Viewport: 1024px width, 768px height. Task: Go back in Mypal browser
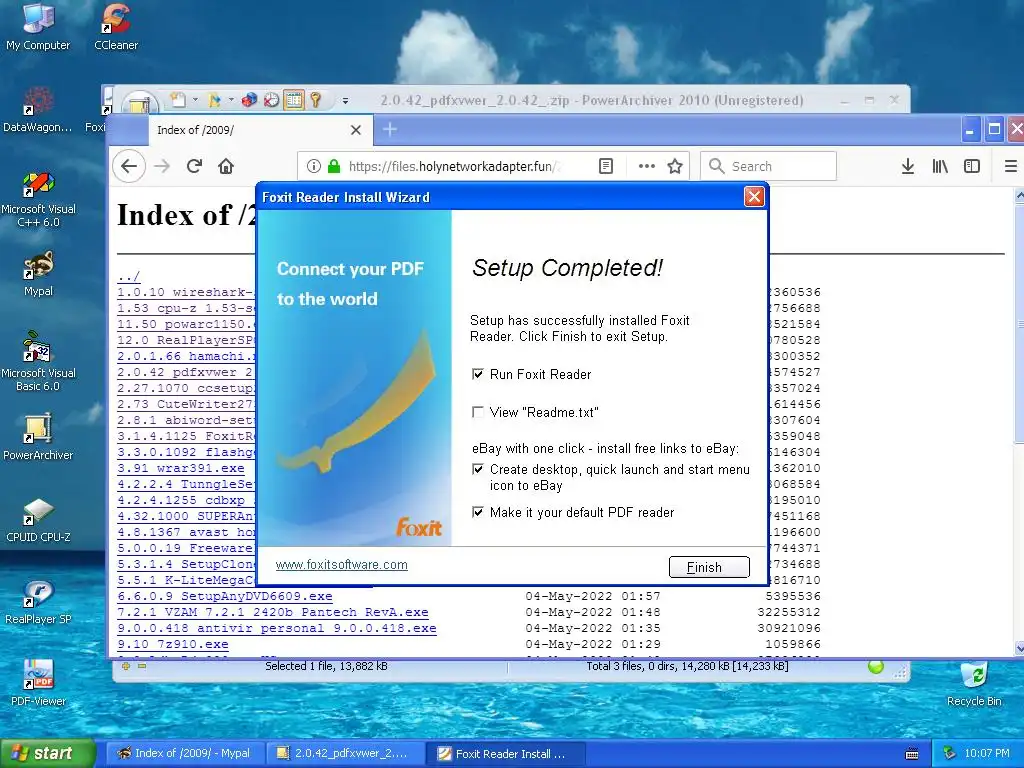129,167
